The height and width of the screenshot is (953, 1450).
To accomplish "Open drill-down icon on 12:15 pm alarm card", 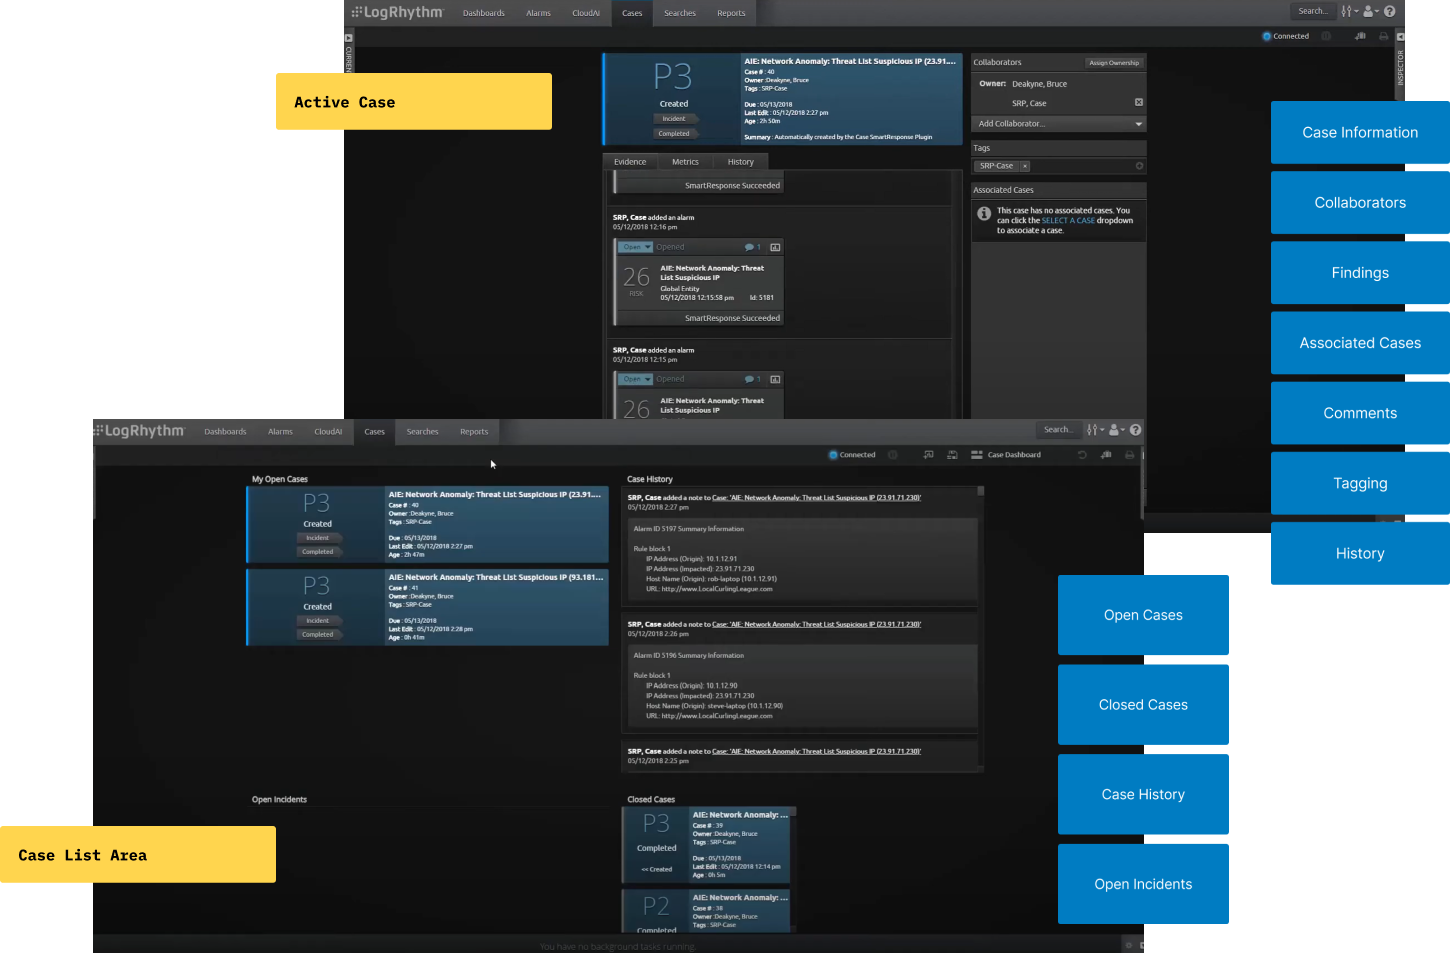I will tap(775, 379).
